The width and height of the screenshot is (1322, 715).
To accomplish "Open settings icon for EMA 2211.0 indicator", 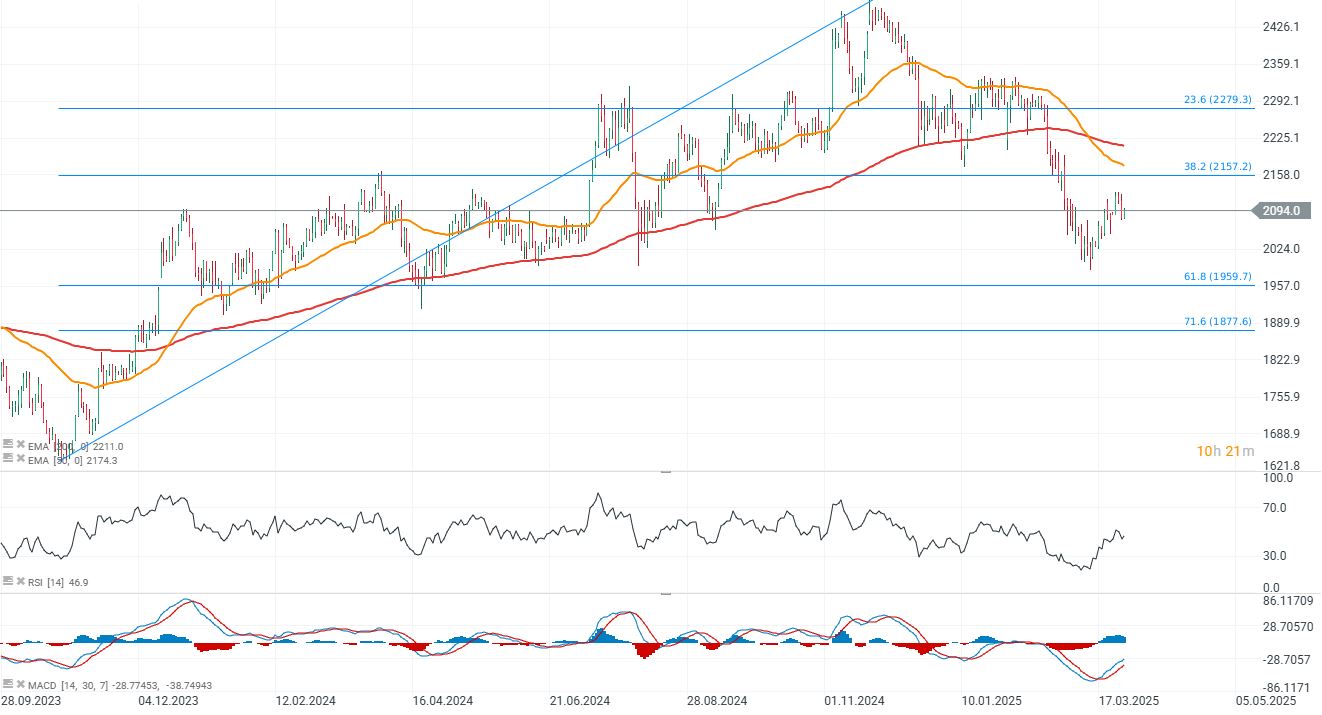I will tap(8, 444).
